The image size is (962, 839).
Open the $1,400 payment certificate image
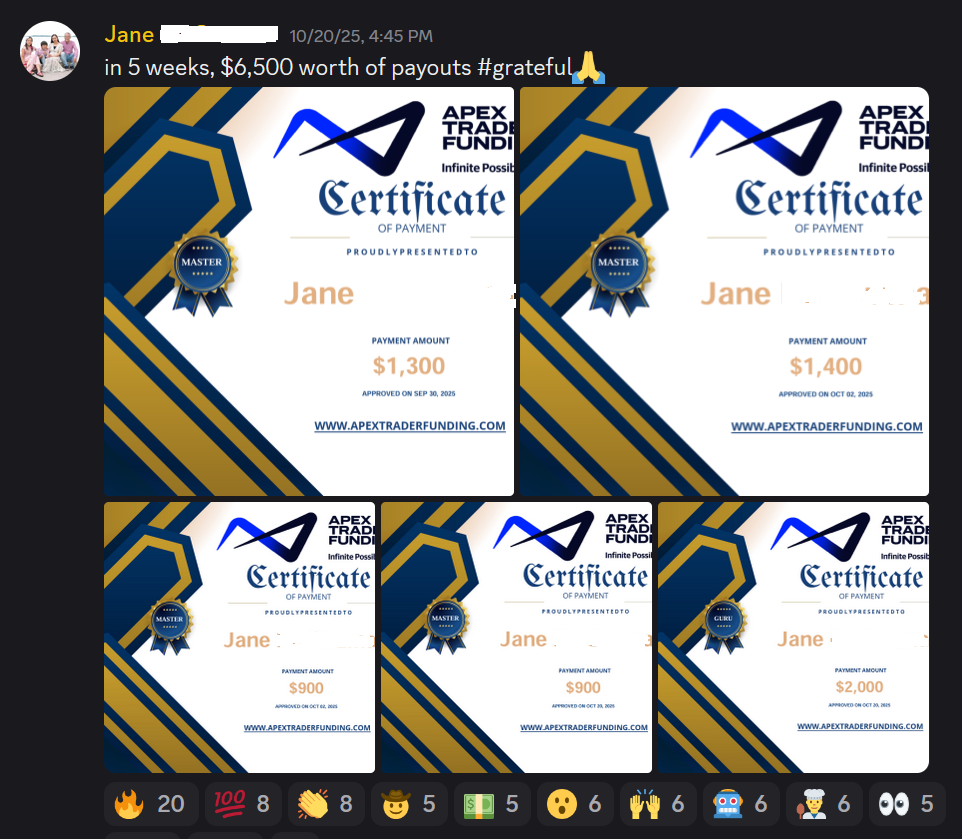pyautogui.click(x=724, y=291)
